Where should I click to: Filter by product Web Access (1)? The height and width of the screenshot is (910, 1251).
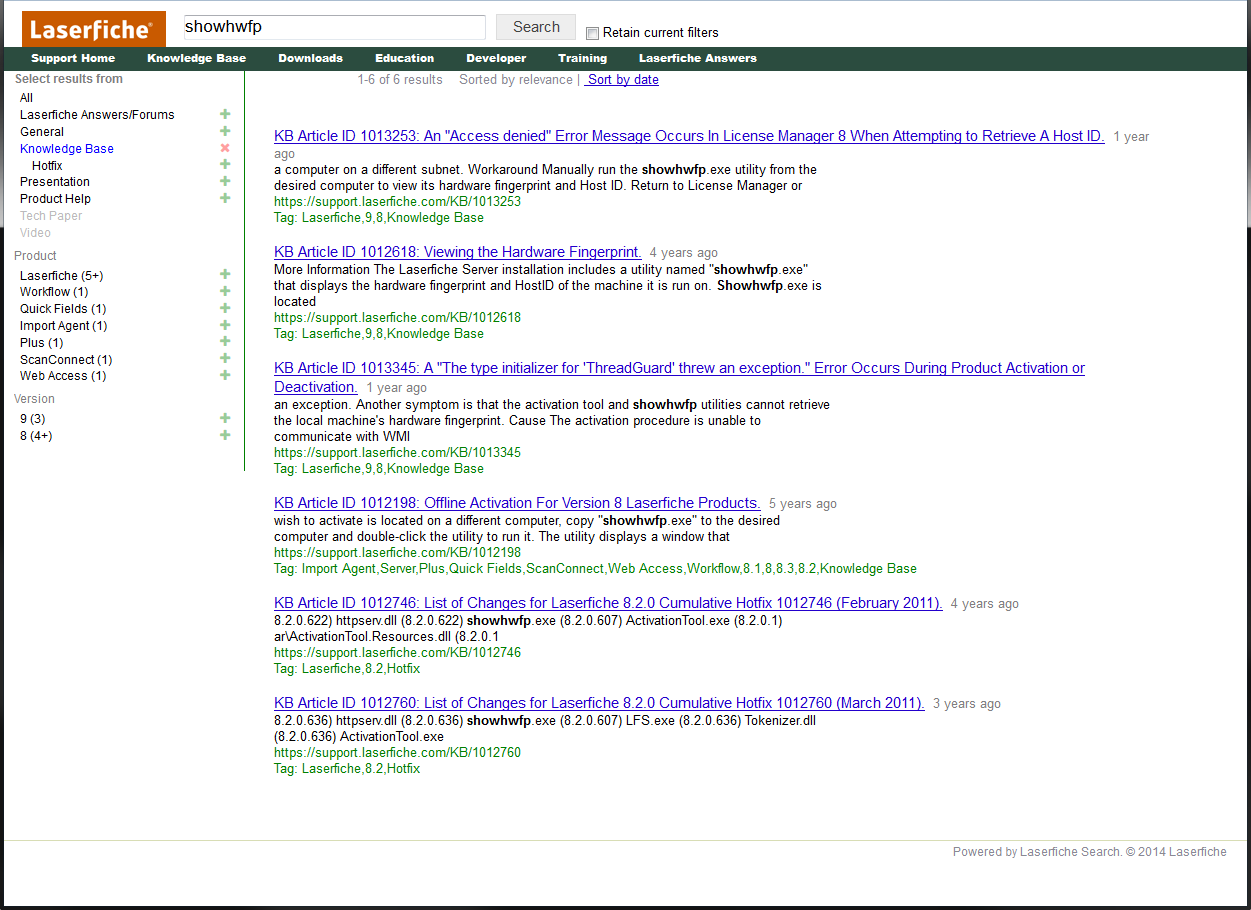pos(63,376)
